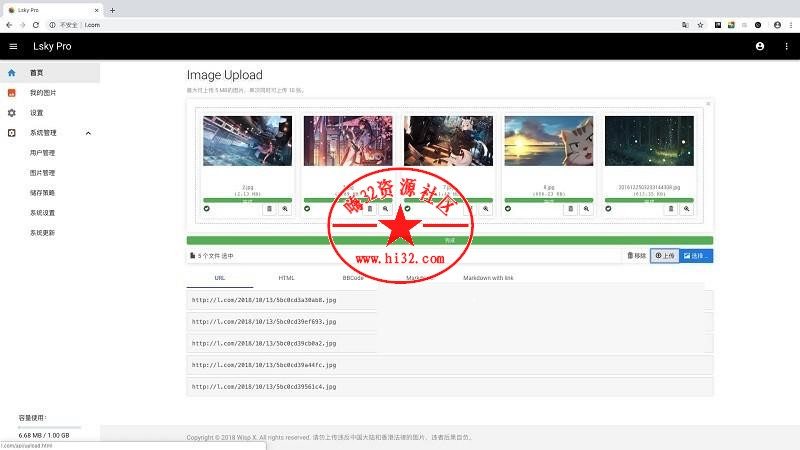
Task: Zoom preview the cat sunset image card
Action: [586, 209]
